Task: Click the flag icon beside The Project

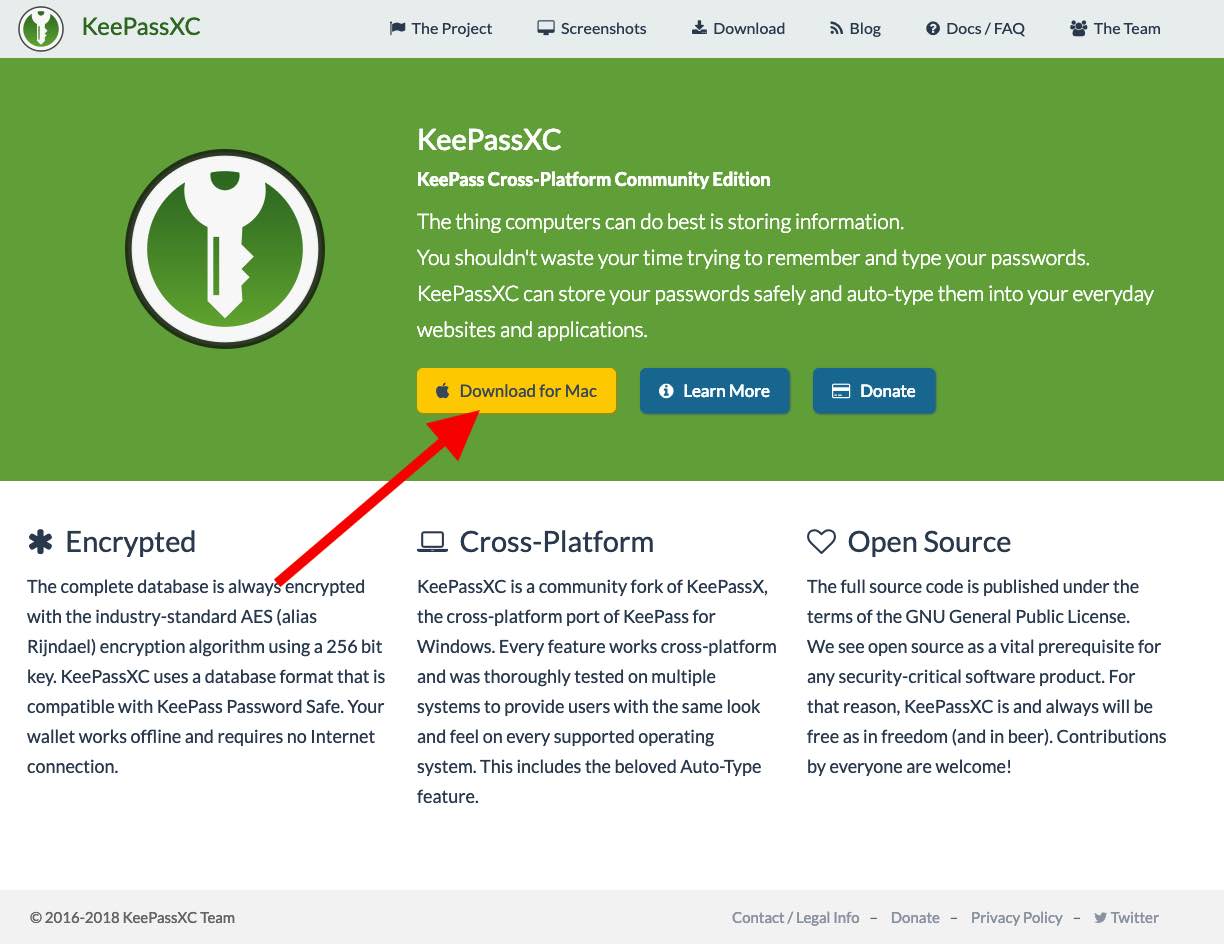Action: [x=397, y=28]
